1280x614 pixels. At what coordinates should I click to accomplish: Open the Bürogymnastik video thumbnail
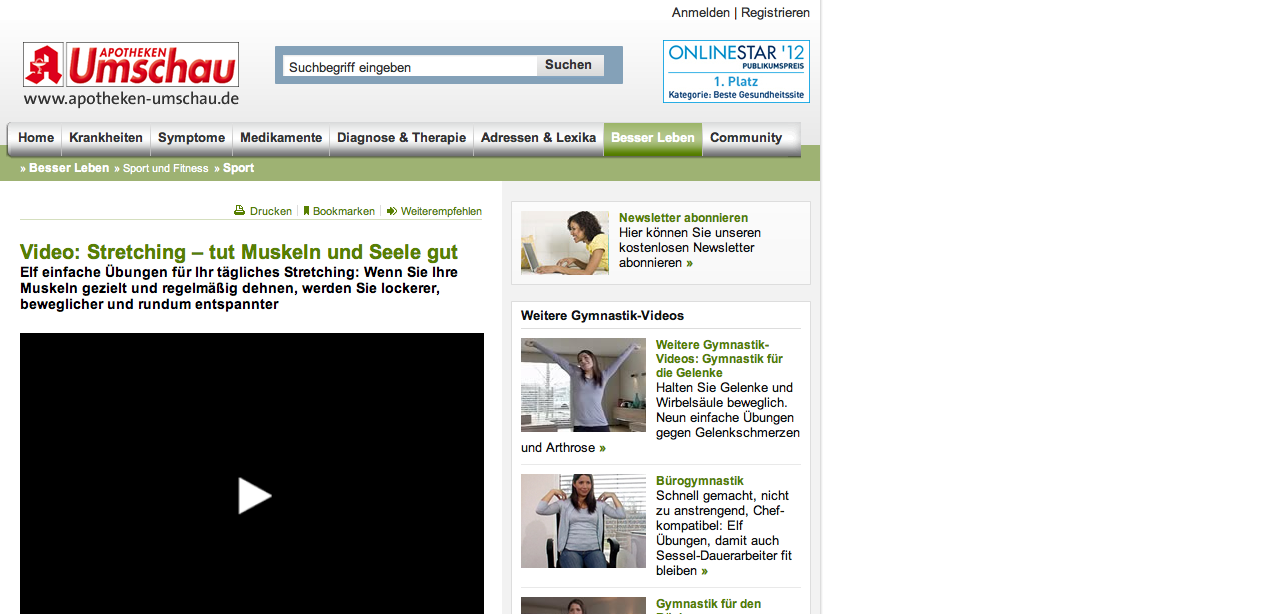tap(583, 521)
